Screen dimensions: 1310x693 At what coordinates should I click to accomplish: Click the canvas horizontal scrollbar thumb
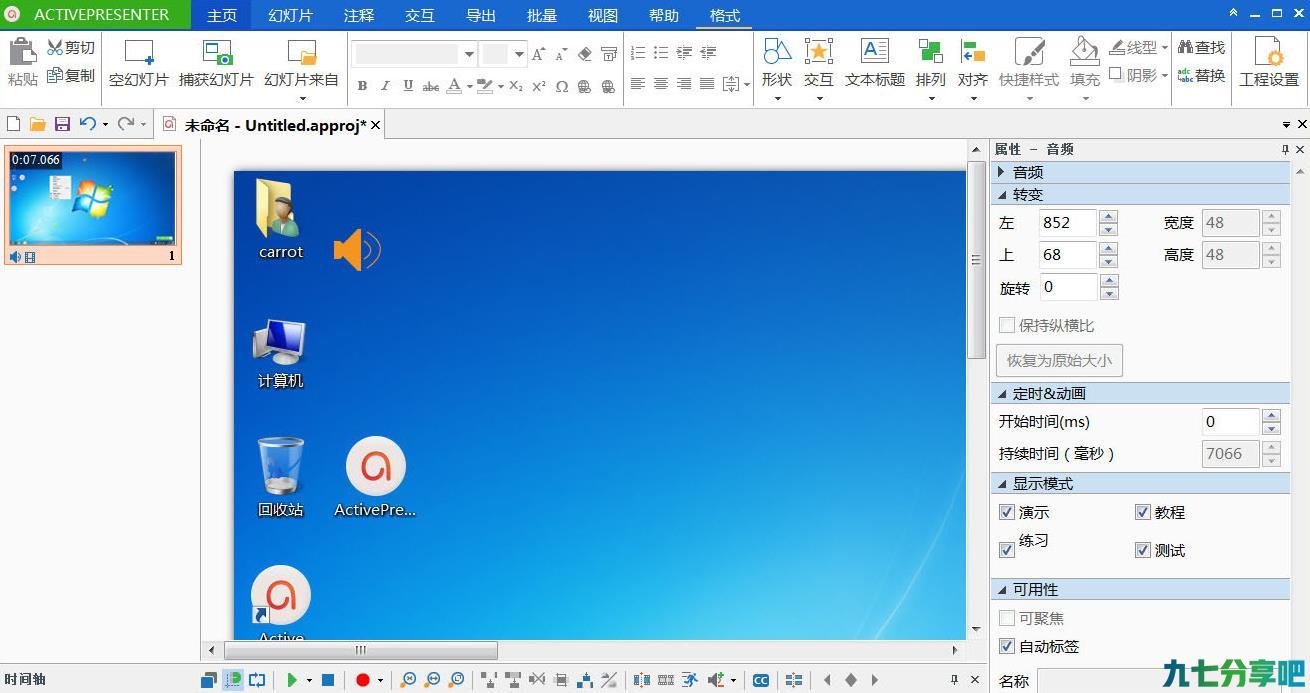[x=361, y=650]
